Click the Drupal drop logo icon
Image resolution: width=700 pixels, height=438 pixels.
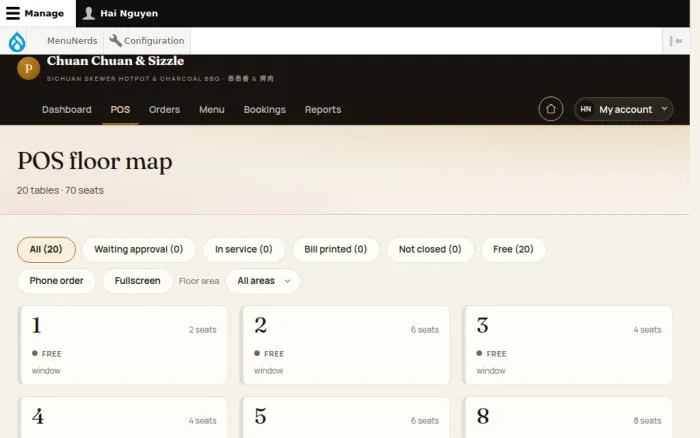coord(17,42)
